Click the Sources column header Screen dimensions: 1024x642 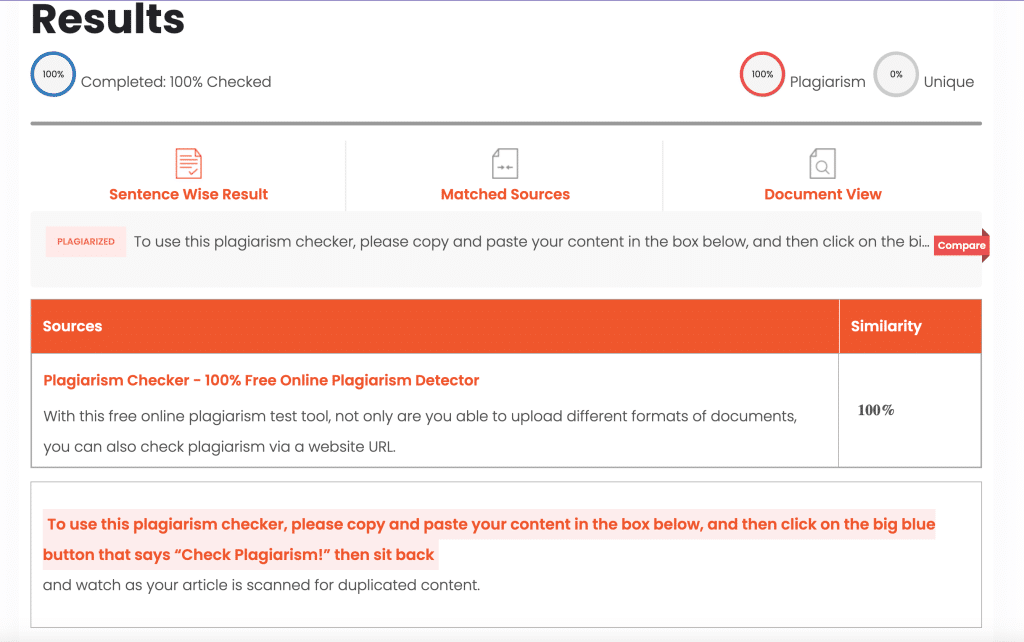click(x=70, y=326)
